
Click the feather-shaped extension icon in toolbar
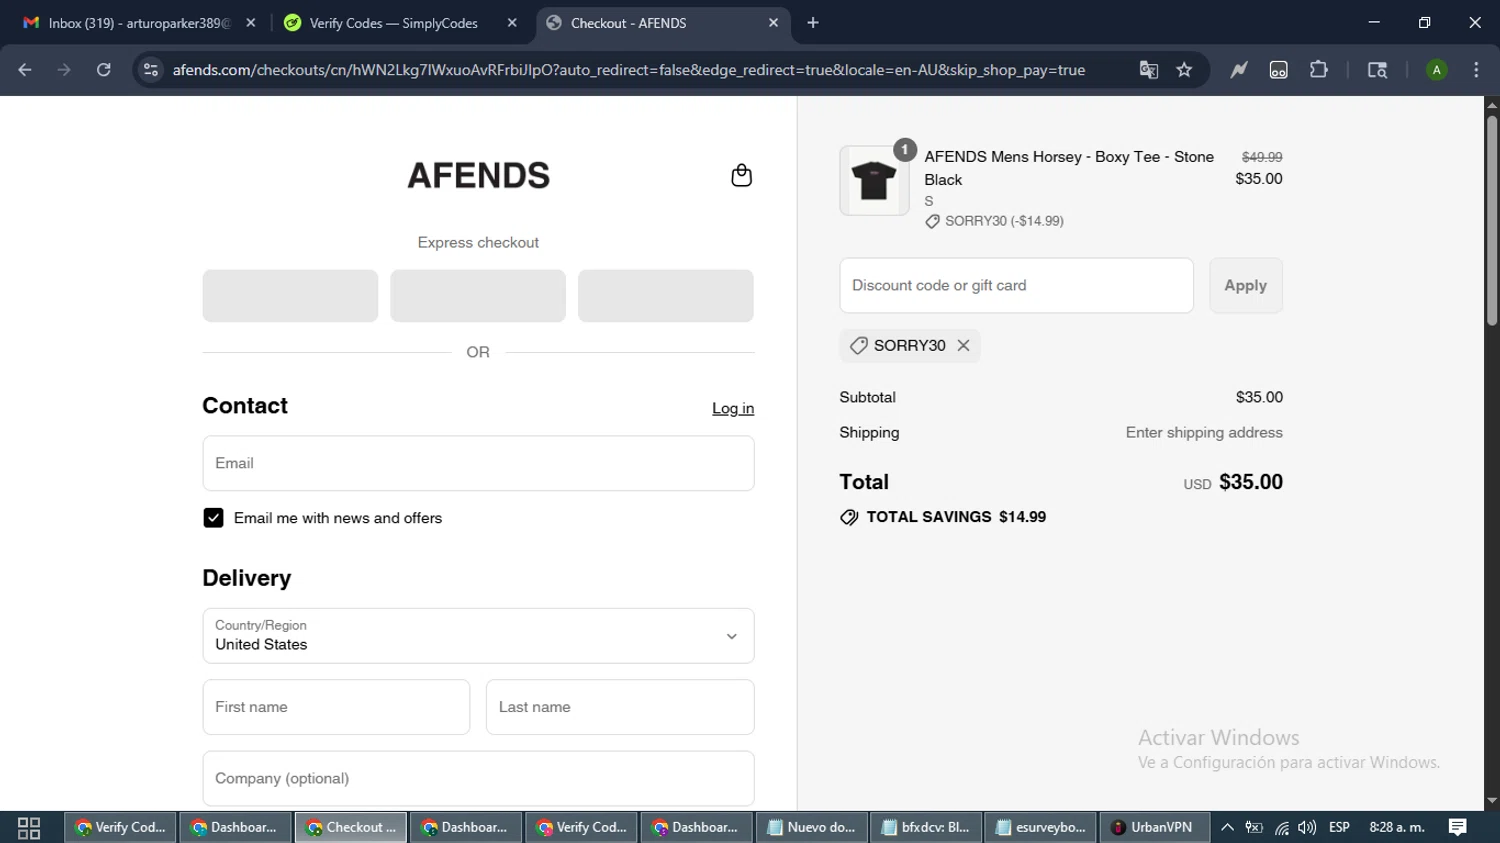coord(1239,70)
